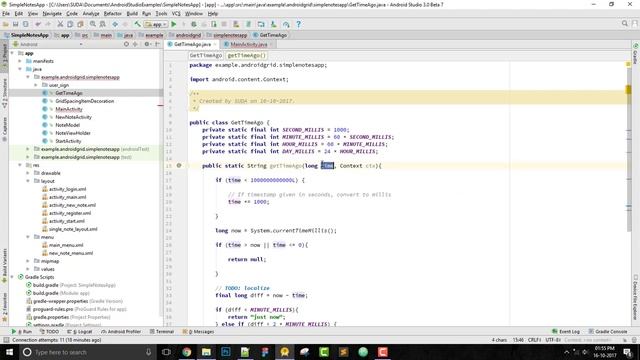Collapse the res folder node
The image size is (640, 360).
tap(20, 165)
